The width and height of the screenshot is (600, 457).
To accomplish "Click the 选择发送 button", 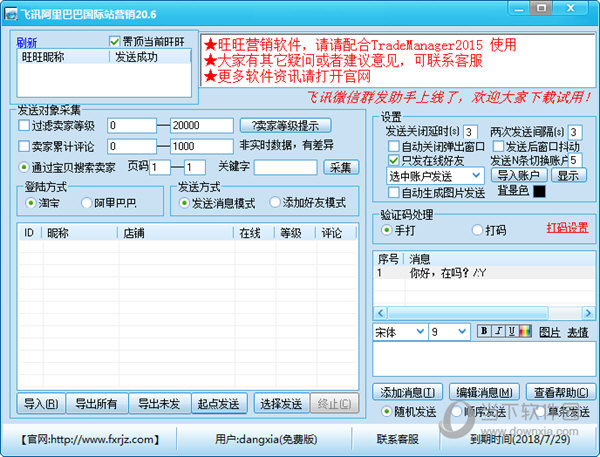I will point(281,403).
